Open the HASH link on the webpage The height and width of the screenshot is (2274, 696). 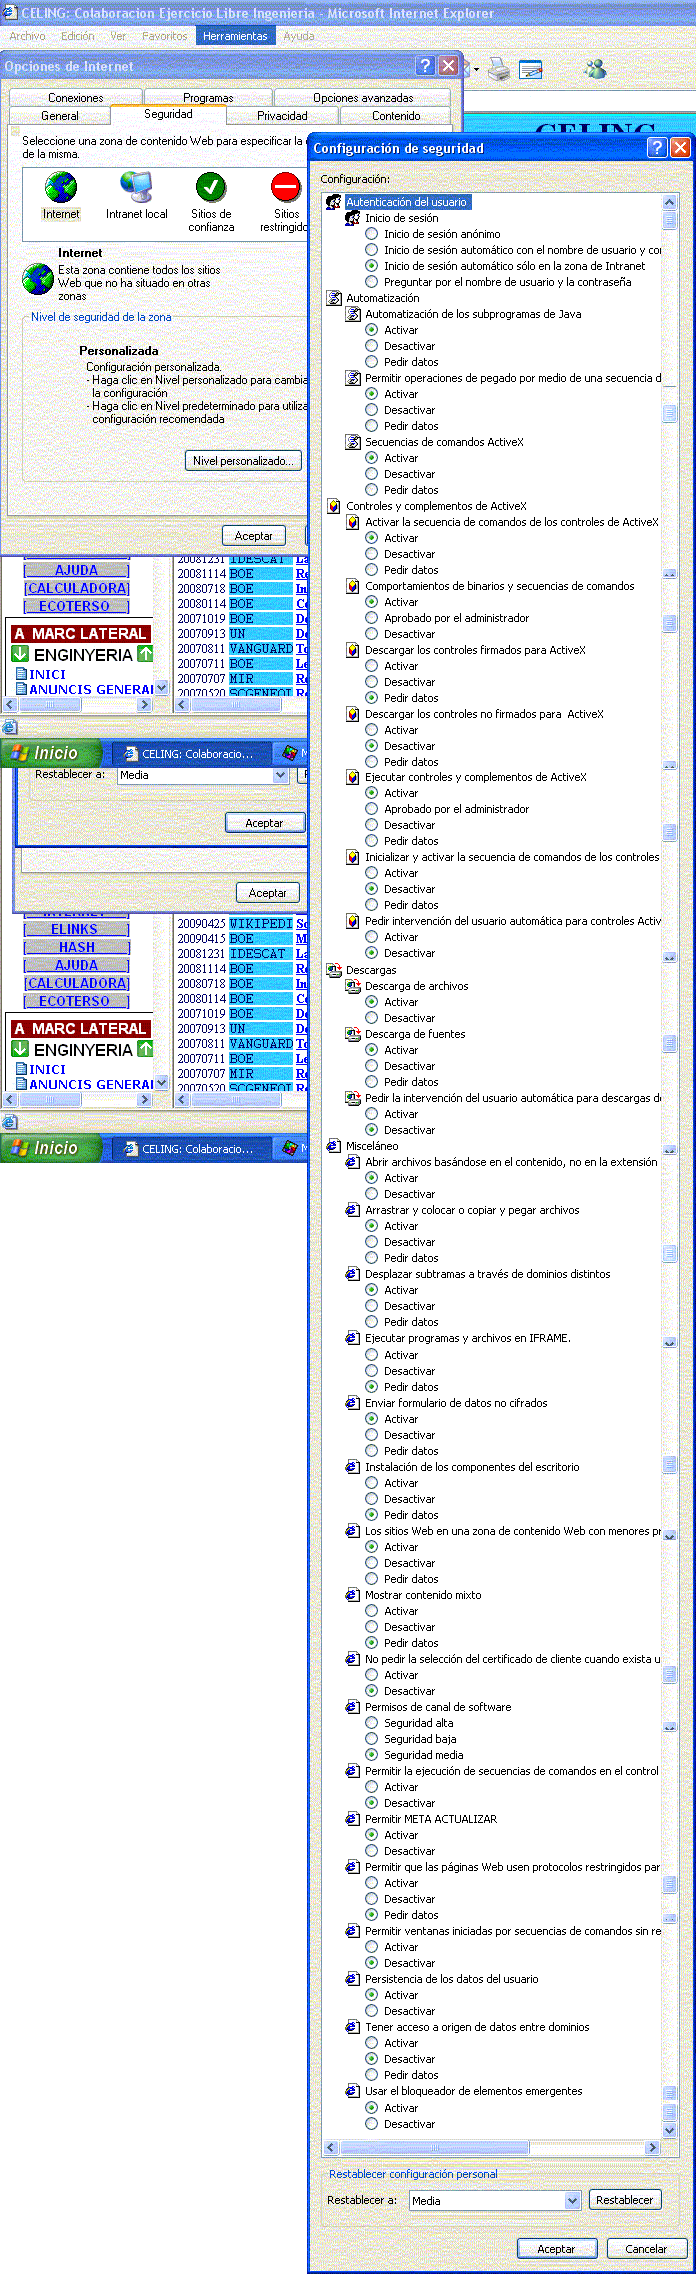[x=76, y=947]
